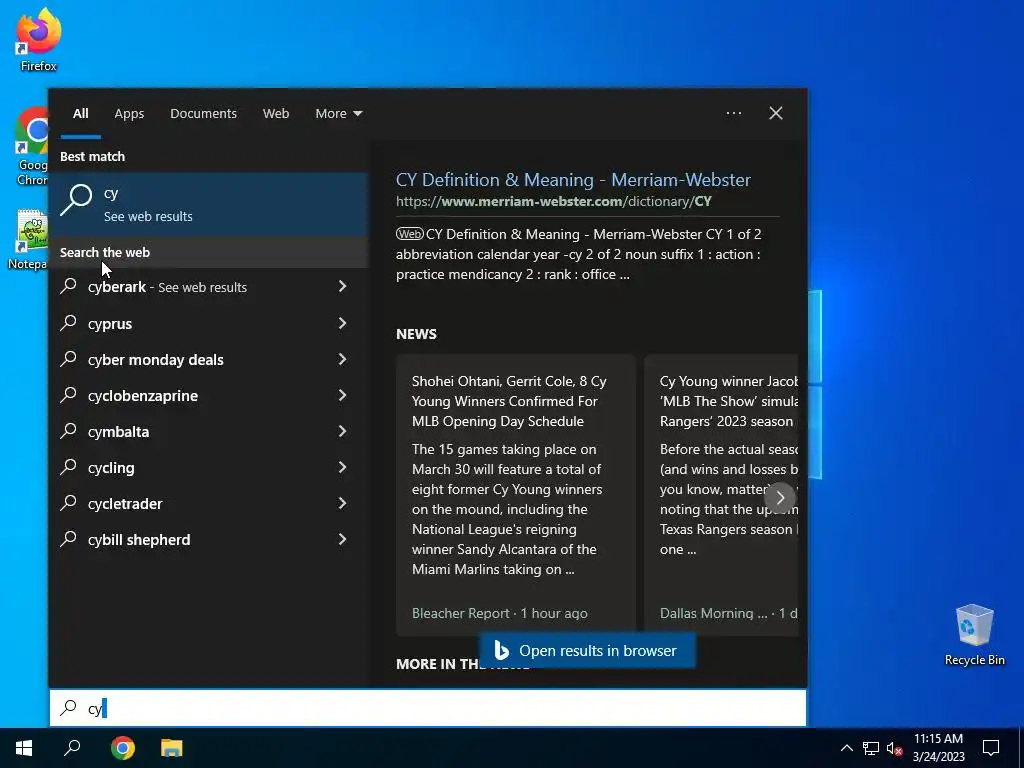The height and width of the screenshot is (768, 1024).
Task: Click the magnifier icon beside 'cy' best match
Action: [x=76, y=200]
